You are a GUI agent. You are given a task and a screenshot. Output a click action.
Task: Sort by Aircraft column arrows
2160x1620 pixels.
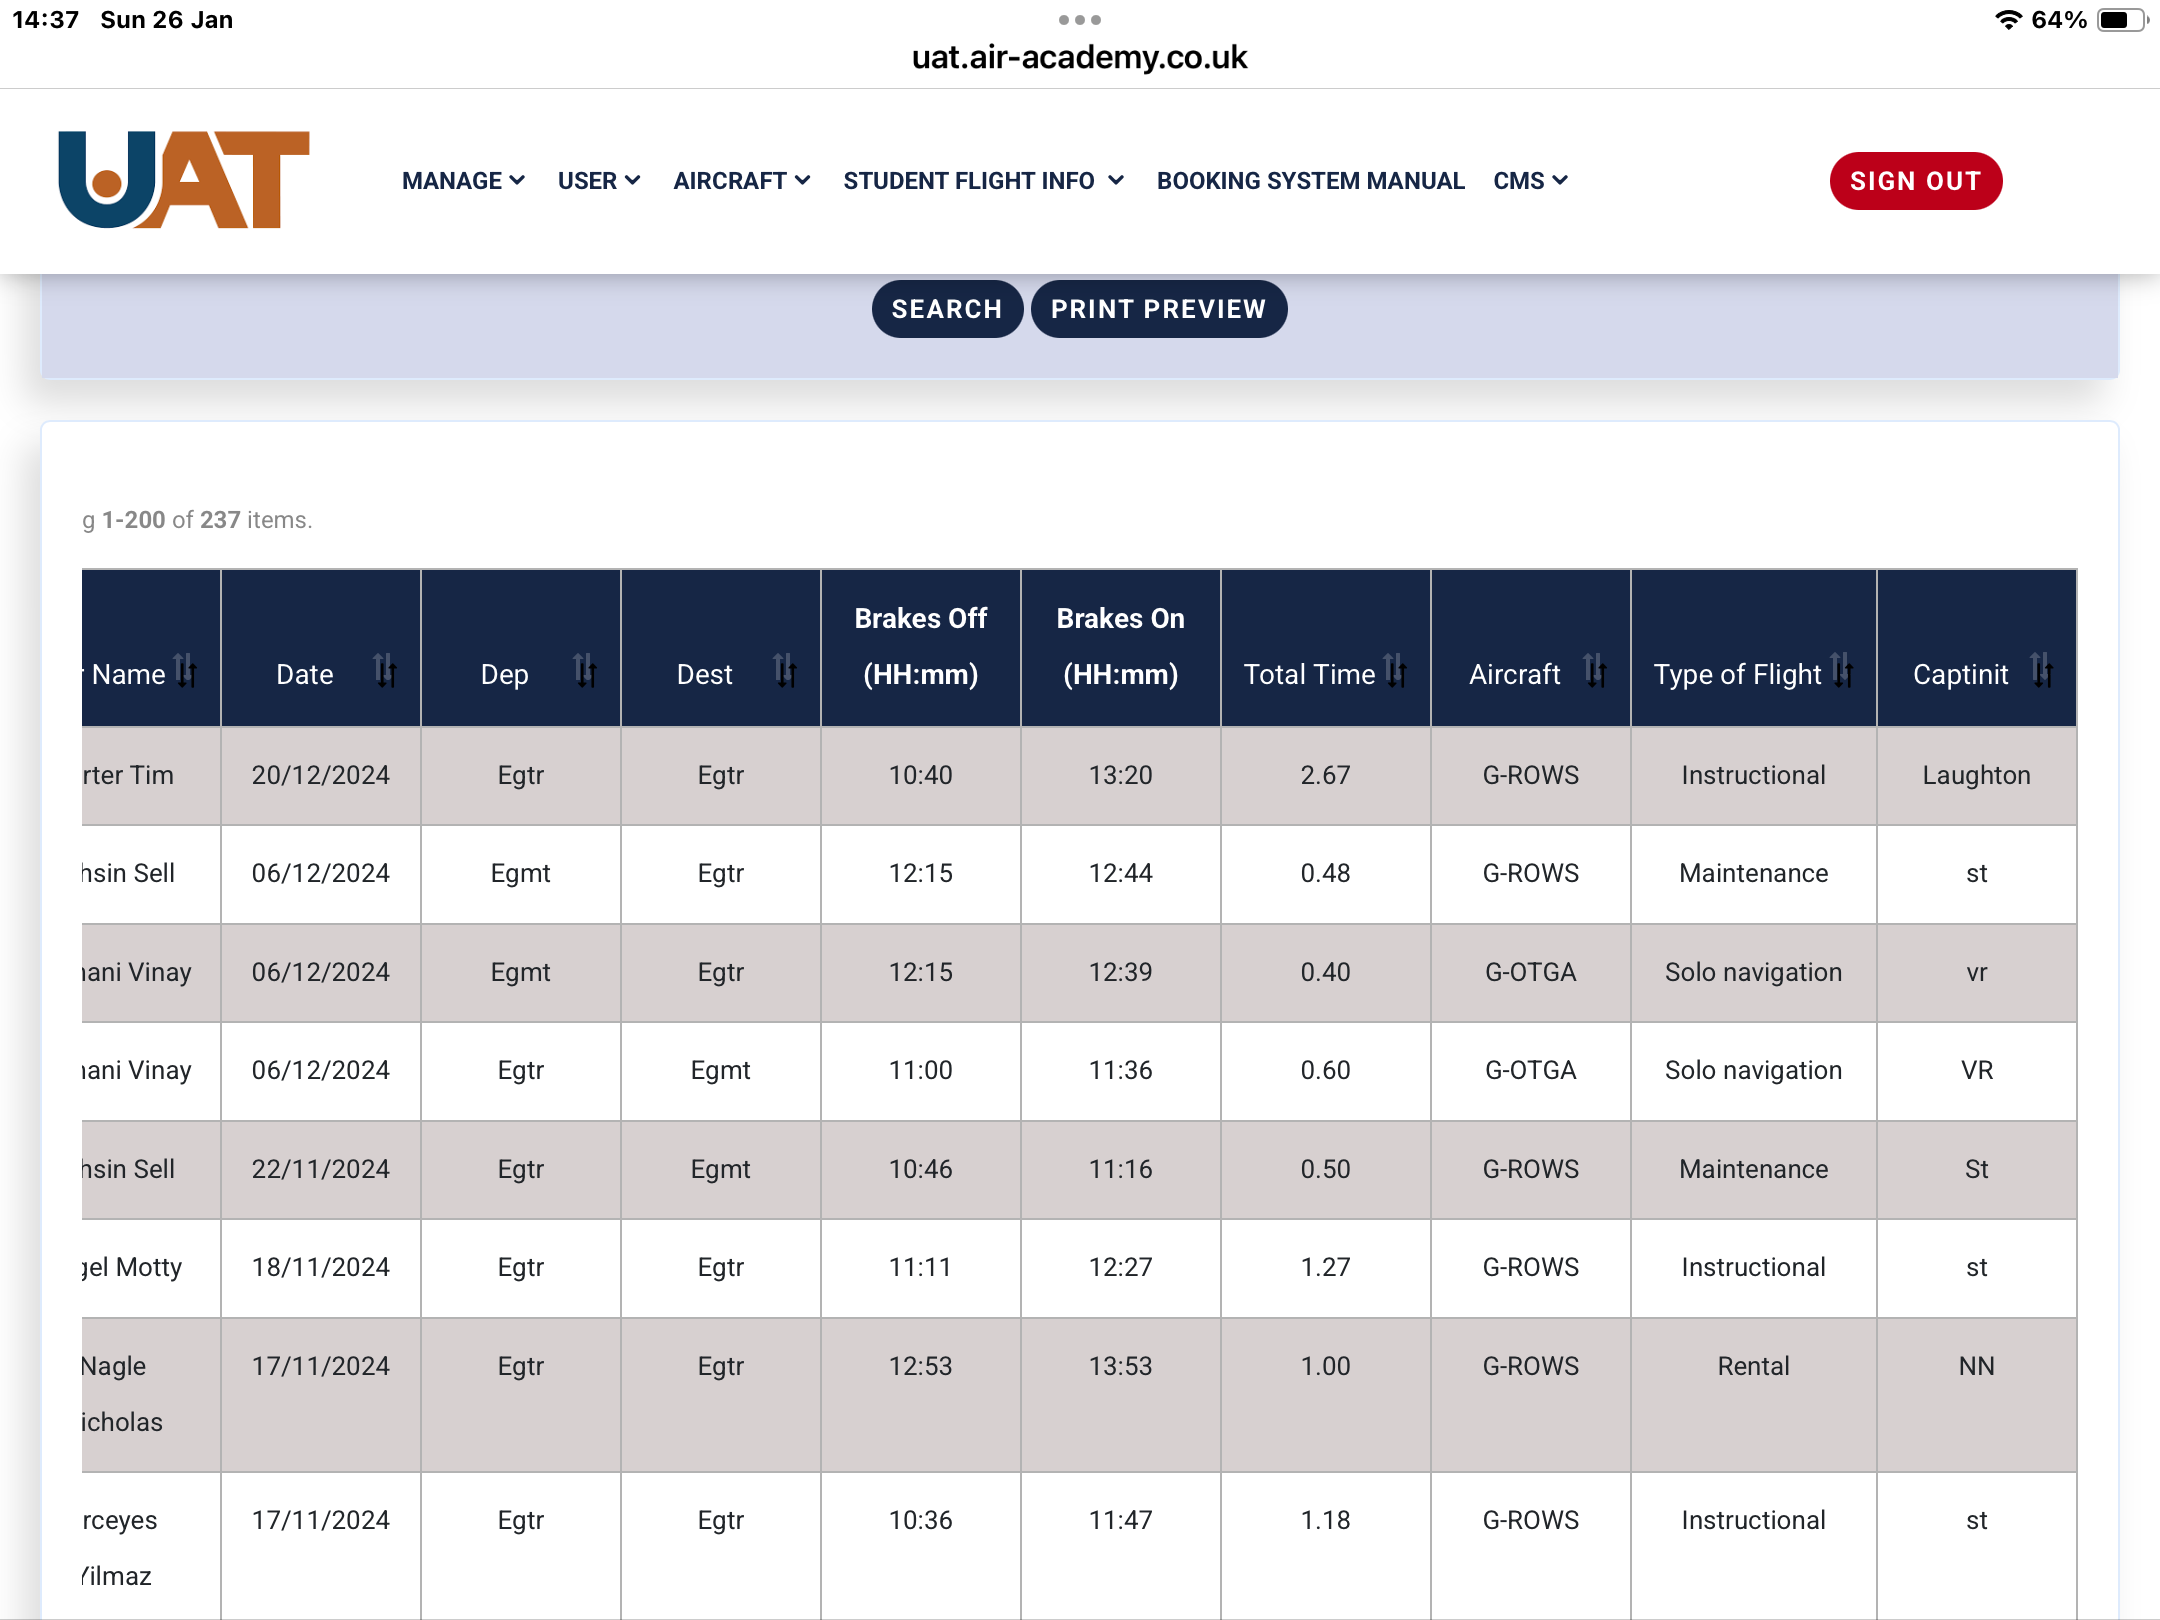click(x=1595, y=671)
